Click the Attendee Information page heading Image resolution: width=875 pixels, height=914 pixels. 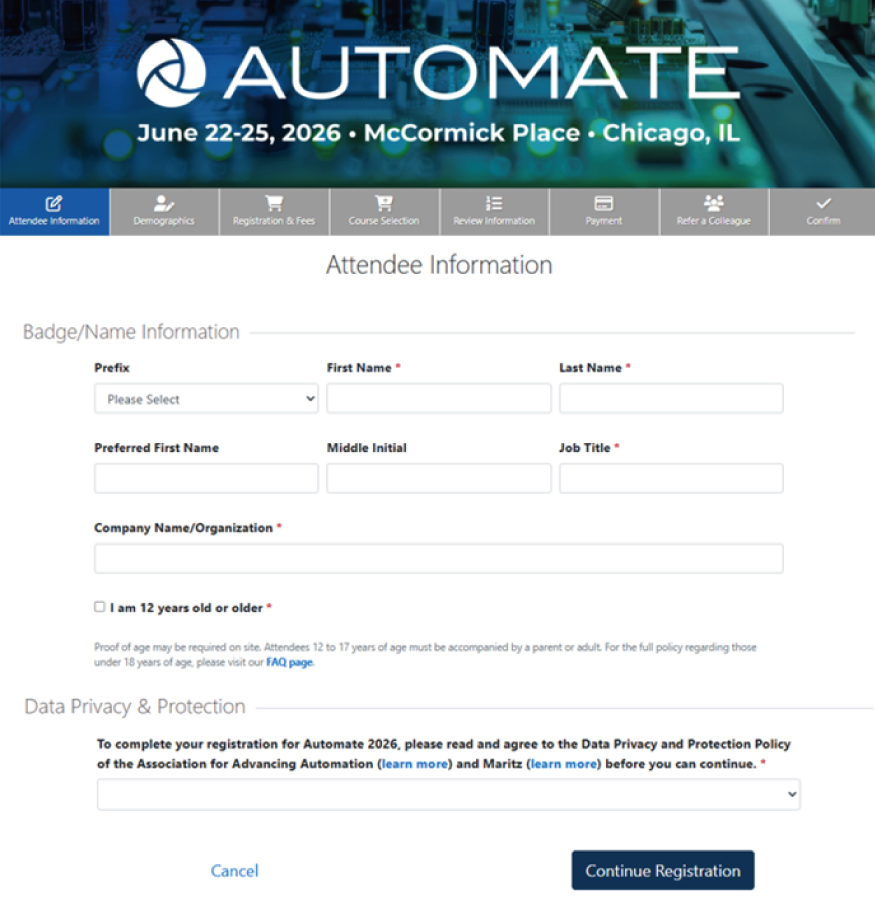[439, 265]
